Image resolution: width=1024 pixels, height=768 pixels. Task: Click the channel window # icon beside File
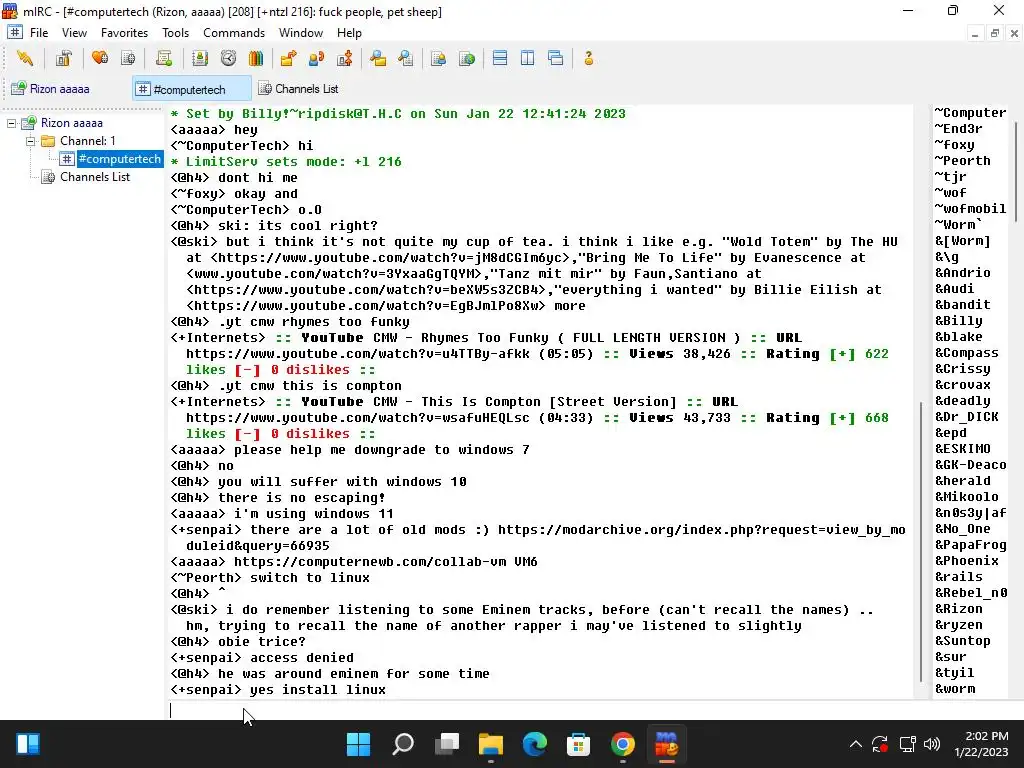tap(15, 32)
